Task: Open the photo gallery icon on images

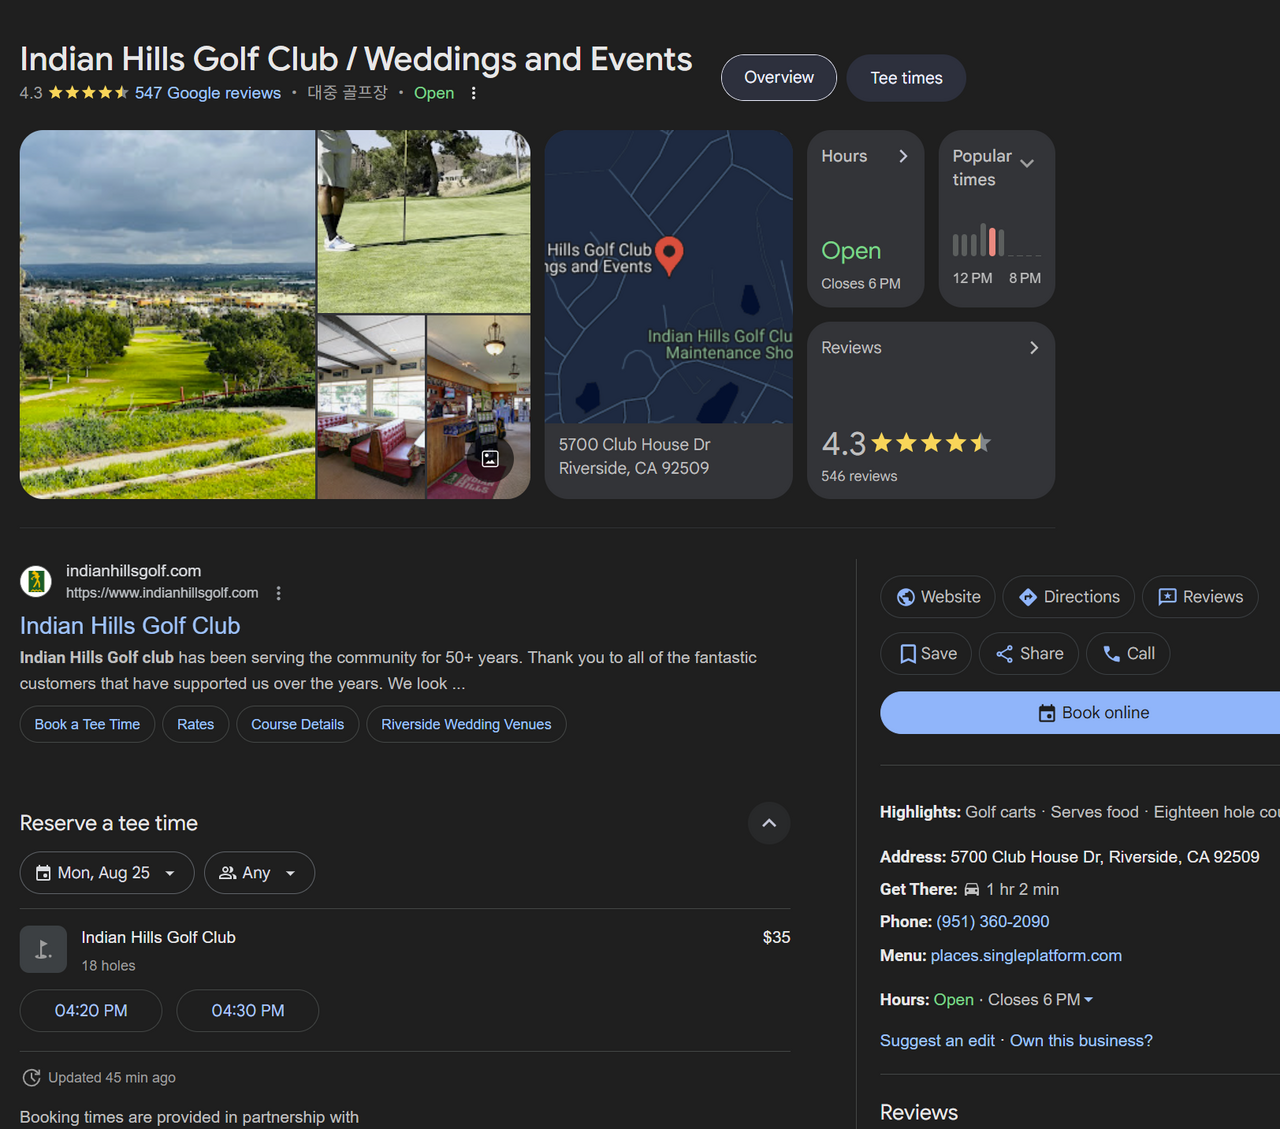Action: [490, 458]
